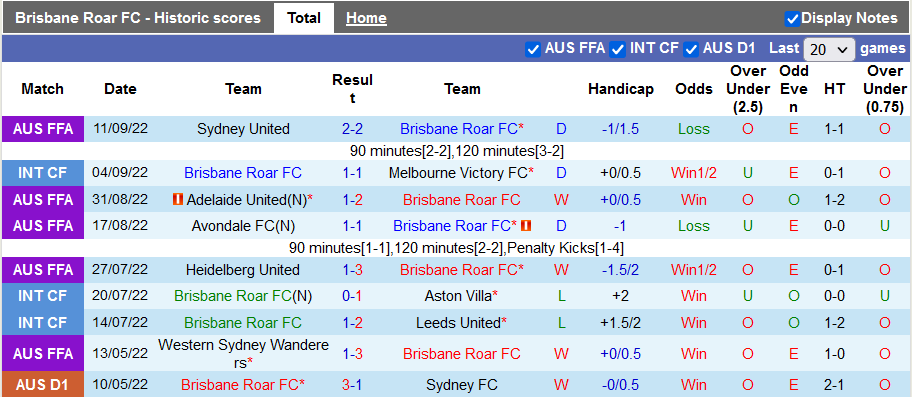Click the 1-3 result of Heidelberg United match
The height and width of the screenshot is (397, 912).
coord(352,270)
